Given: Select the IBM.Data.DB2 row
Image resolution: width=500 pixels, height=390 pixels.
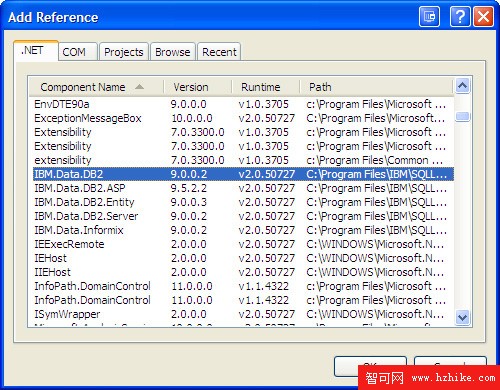Looking at the screenshot, I should click(x=243, y=174).
